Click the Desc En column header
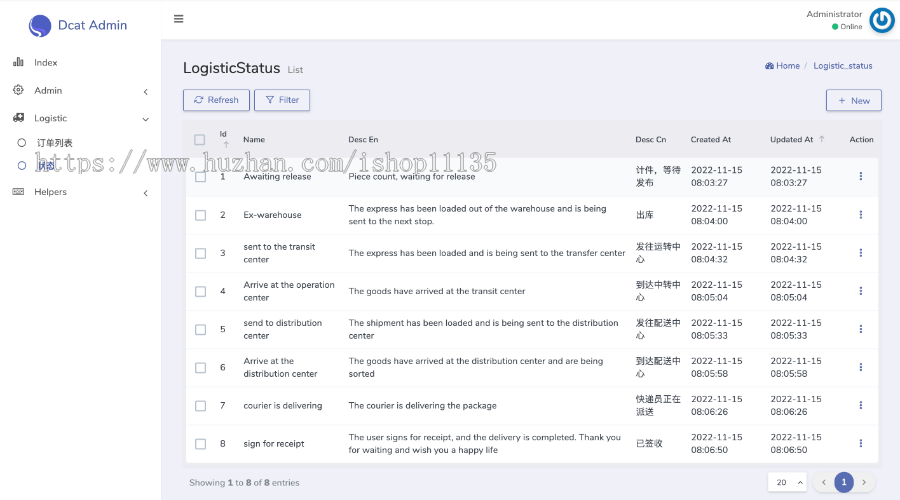The image size is (900, 500). point(363,139)
